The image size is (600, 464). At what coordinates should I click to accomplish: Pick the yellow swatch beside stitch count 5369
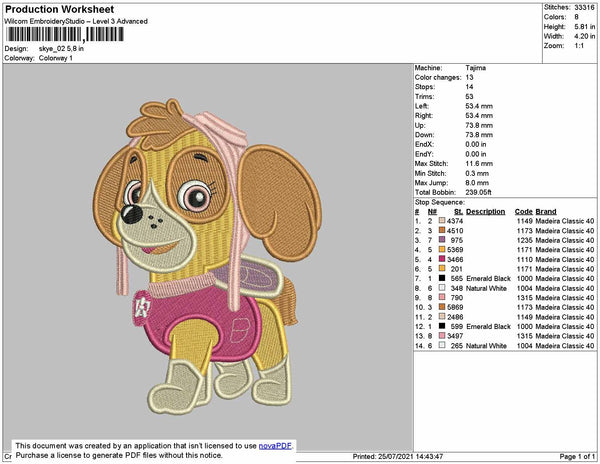pos(442,249)
